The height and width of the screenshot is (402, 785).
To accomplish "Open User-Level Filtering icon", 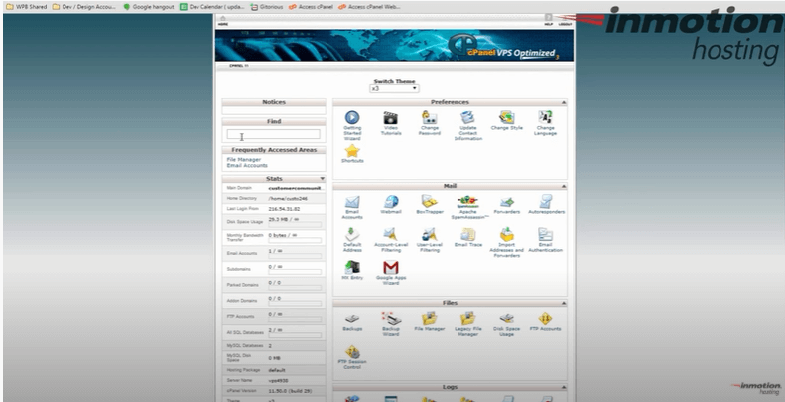I will point(430,235).
